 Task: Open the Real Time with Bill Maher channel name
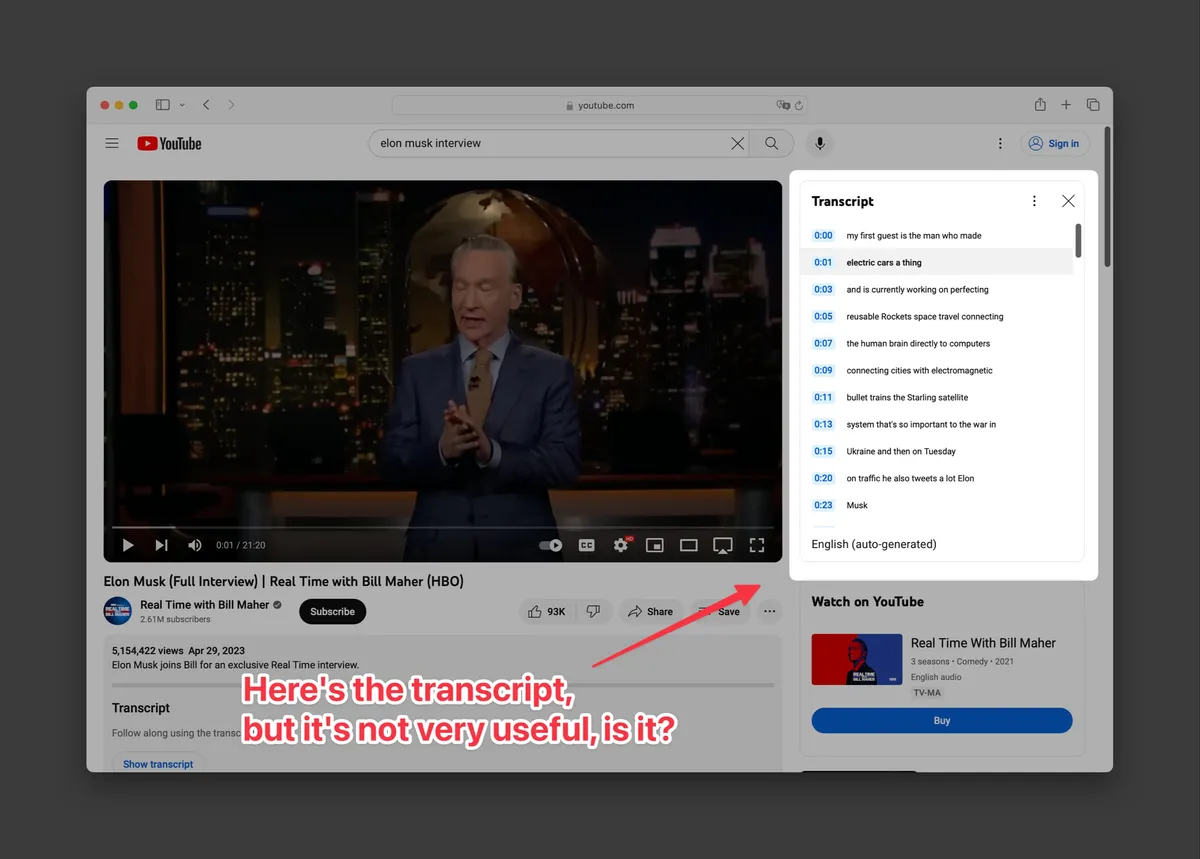pos(205,605)
